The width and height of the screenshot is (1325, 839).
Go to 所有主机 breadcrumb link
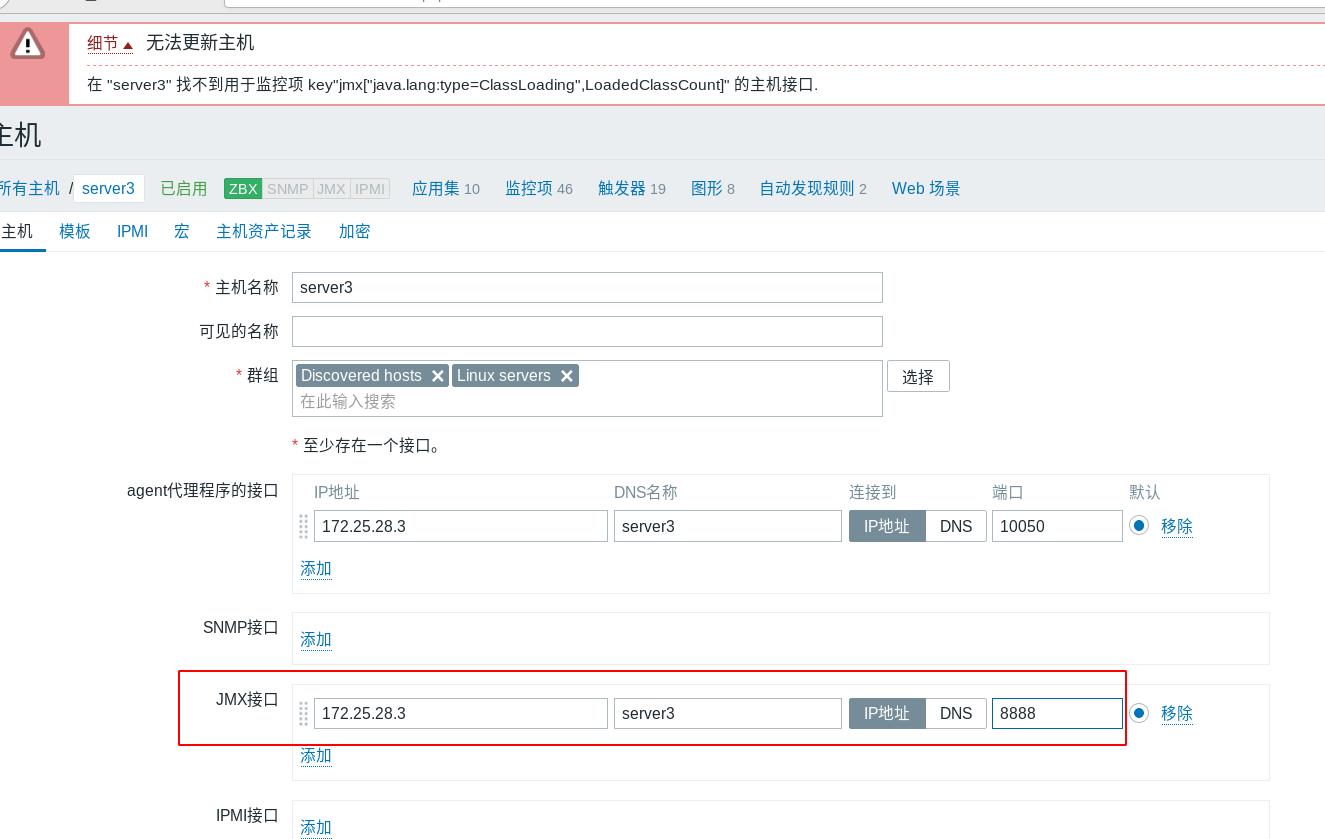[x=30, y=188]
